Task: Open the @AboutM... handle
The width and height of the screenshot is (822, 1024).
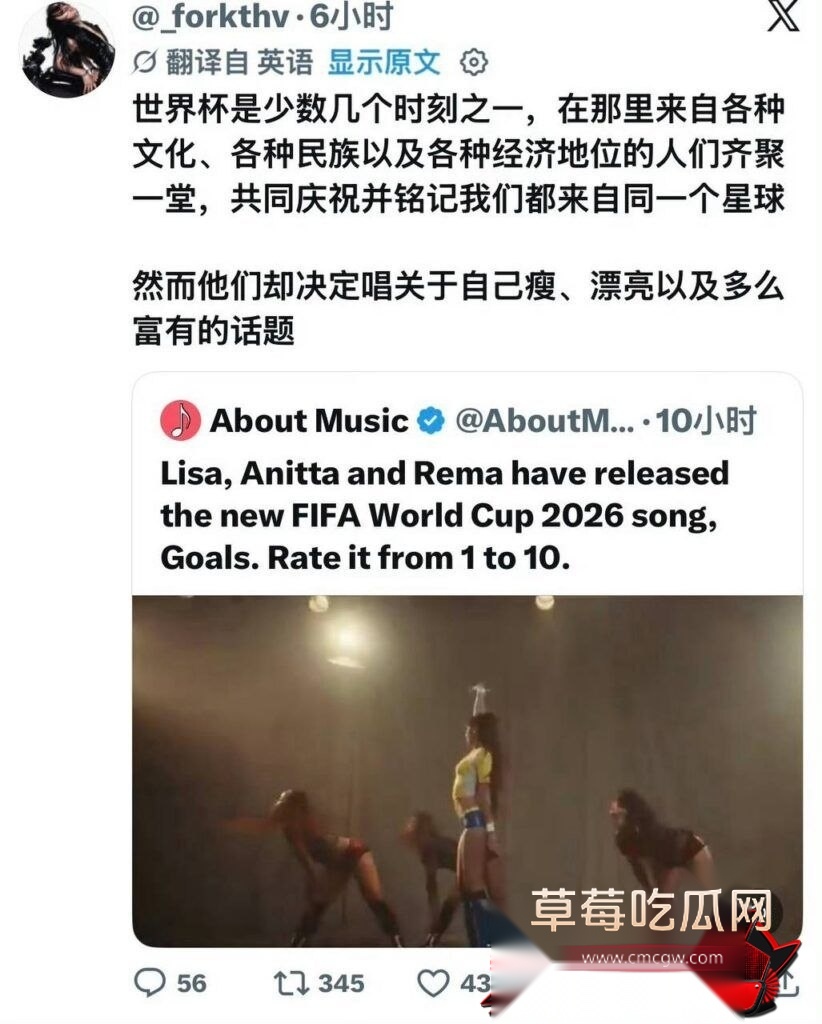Action: click(545, 420)
